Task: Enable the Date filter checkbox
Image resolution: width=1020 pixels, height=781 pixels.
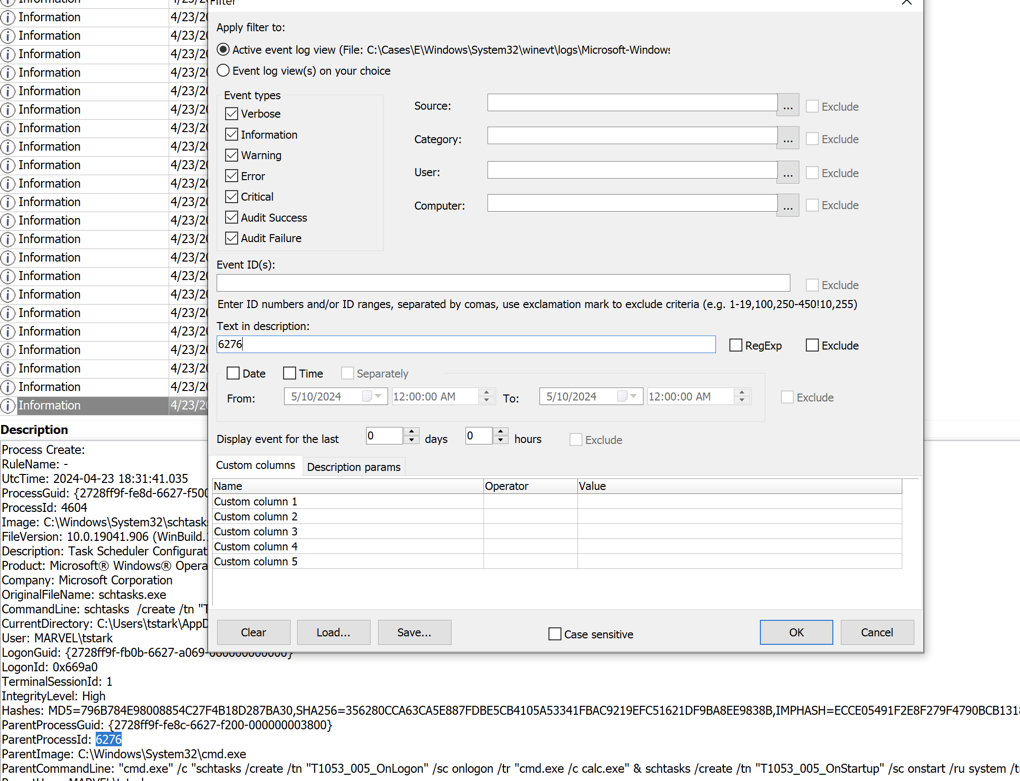Action: [x=233, y=373]
